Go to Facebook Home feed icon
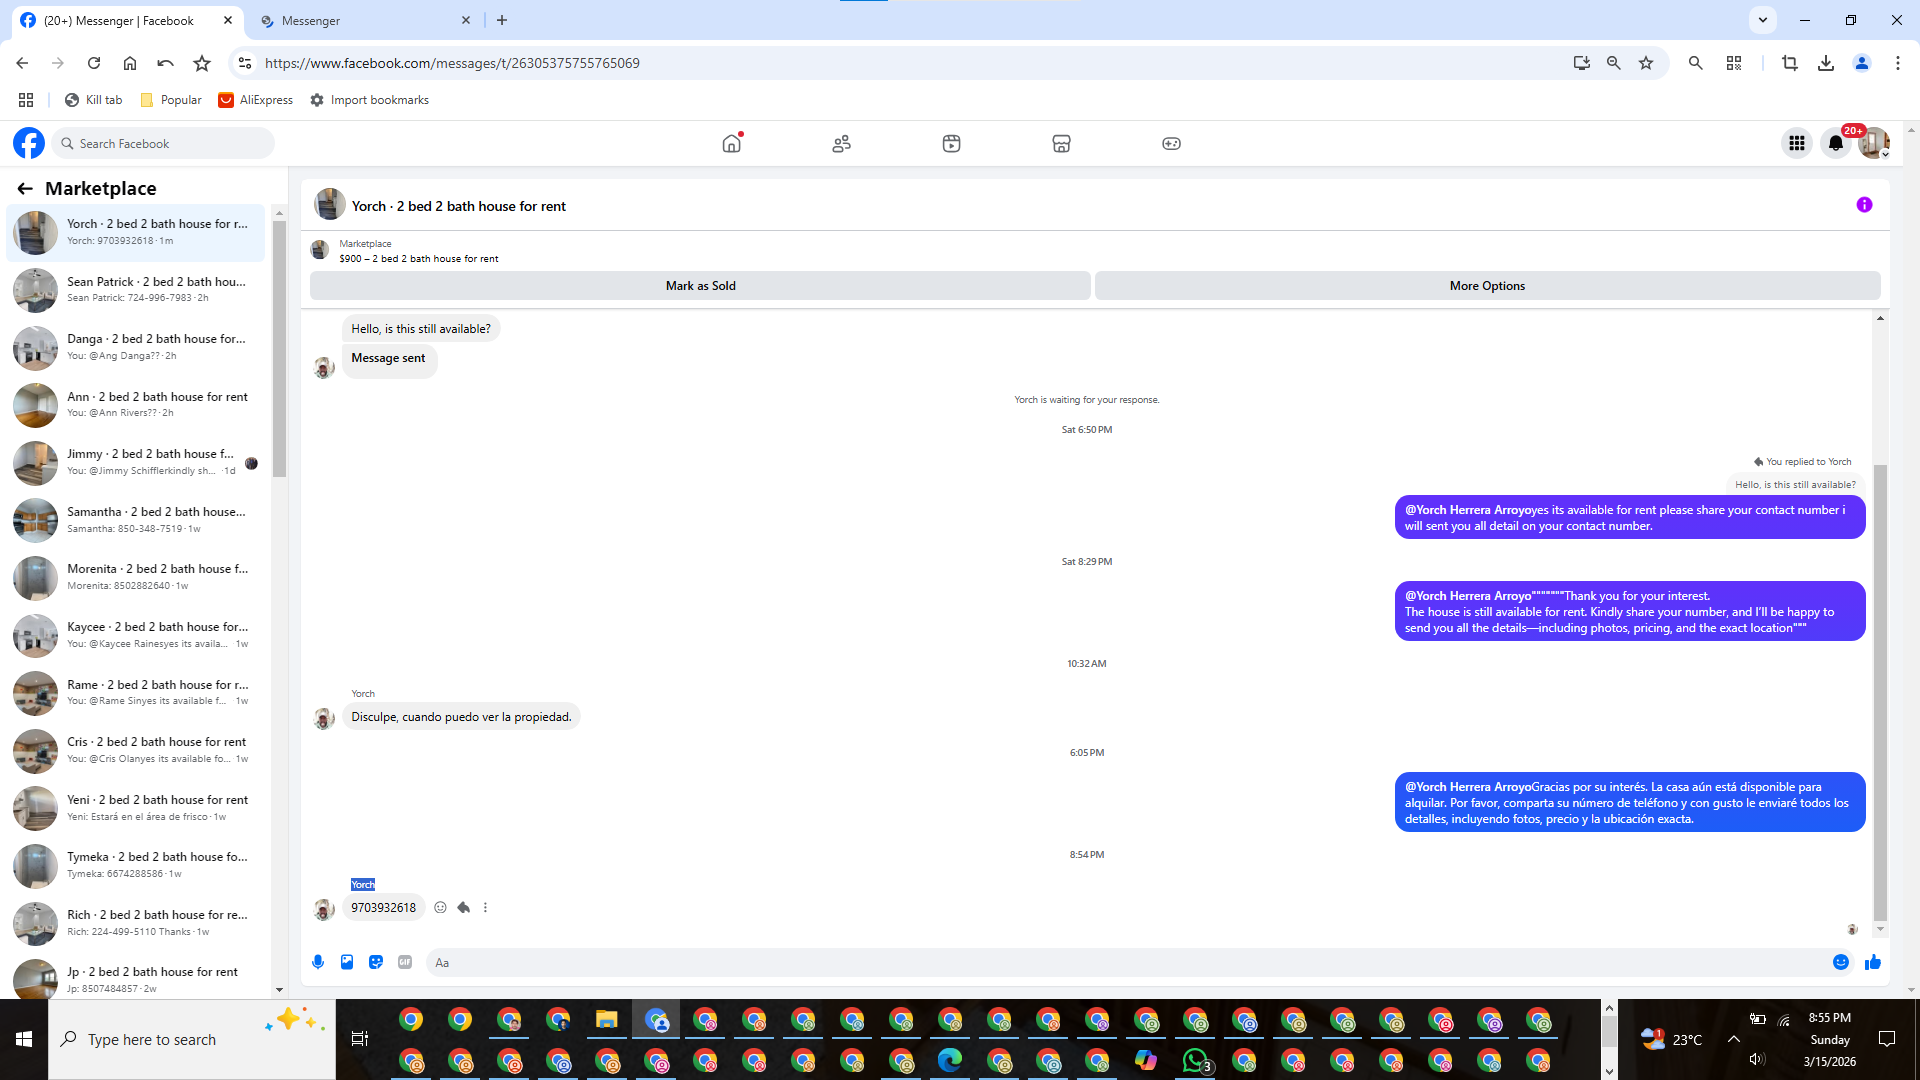 coord(732,143)
